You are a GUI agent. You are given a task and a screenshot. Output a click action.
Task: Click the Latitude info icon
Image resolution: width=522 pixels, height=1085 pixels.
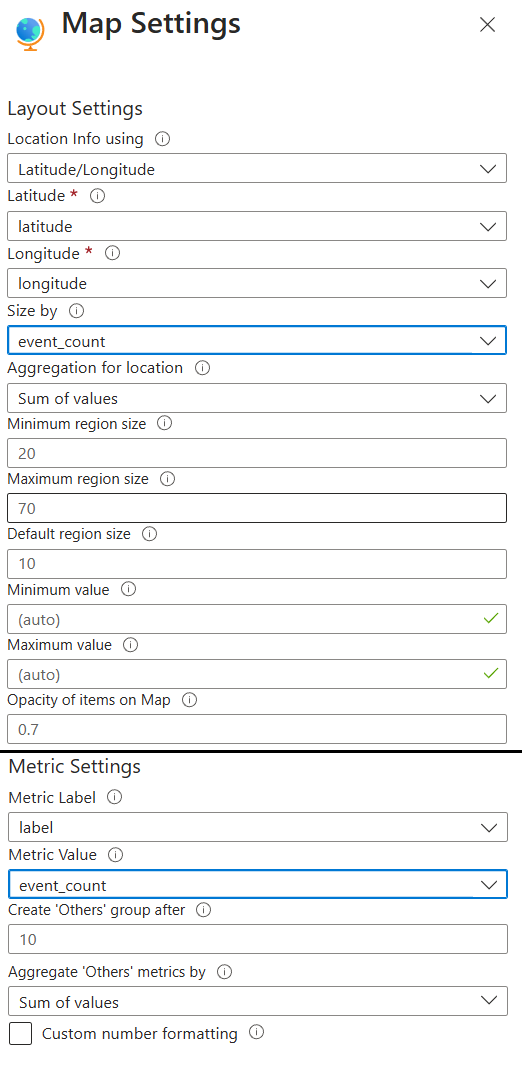(x=98, y=196)
